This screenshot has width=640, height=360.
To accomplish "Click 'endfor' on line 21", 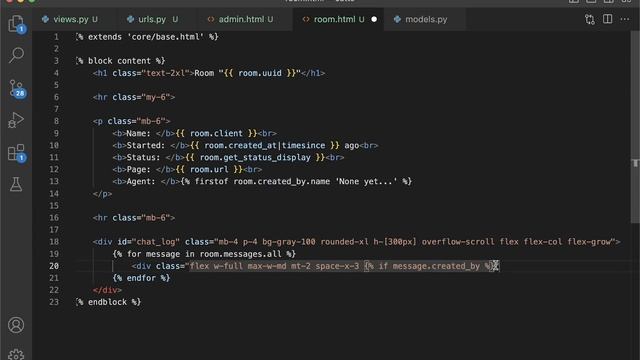I will (141, 278).
